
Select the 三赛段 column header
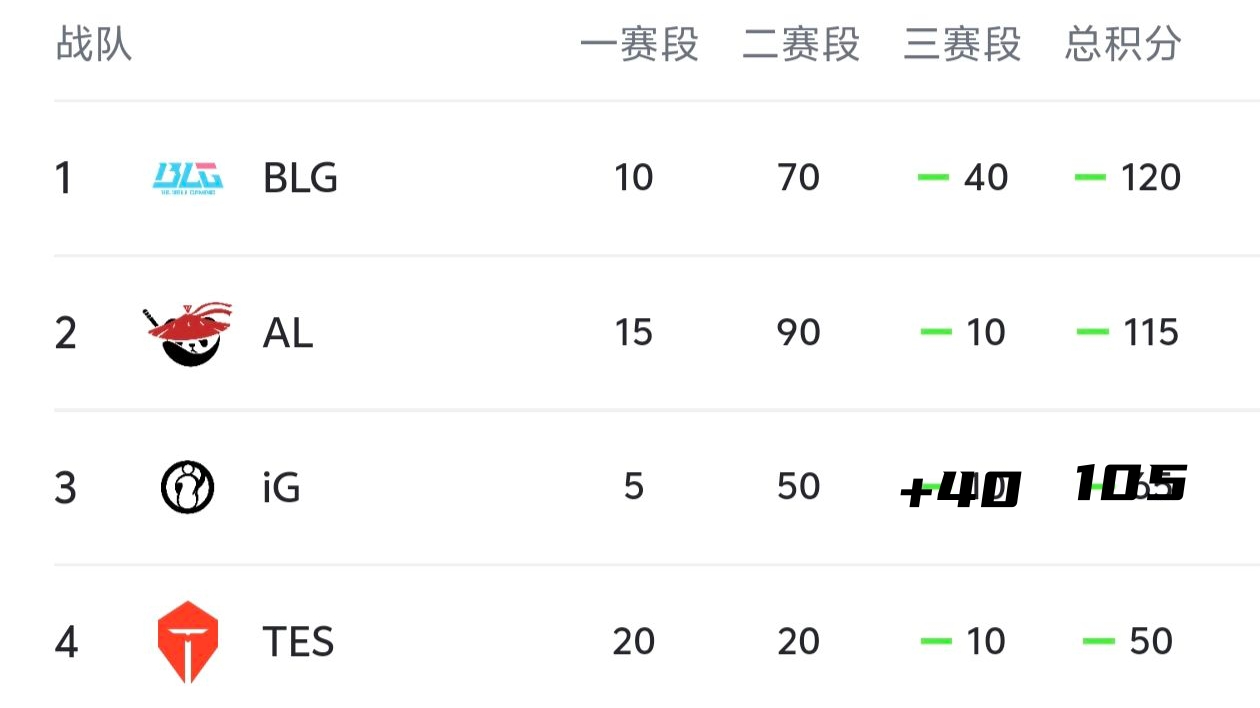click(962, 45)
